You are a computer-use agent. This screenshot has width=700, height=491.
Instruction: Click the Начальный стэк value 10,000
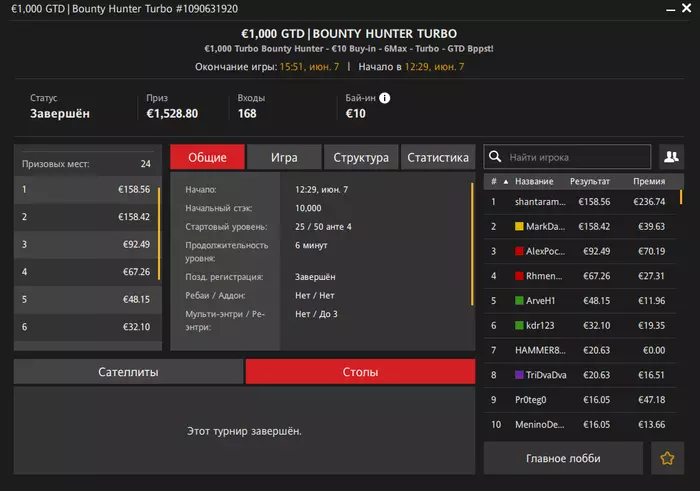(x=308, y=208)
